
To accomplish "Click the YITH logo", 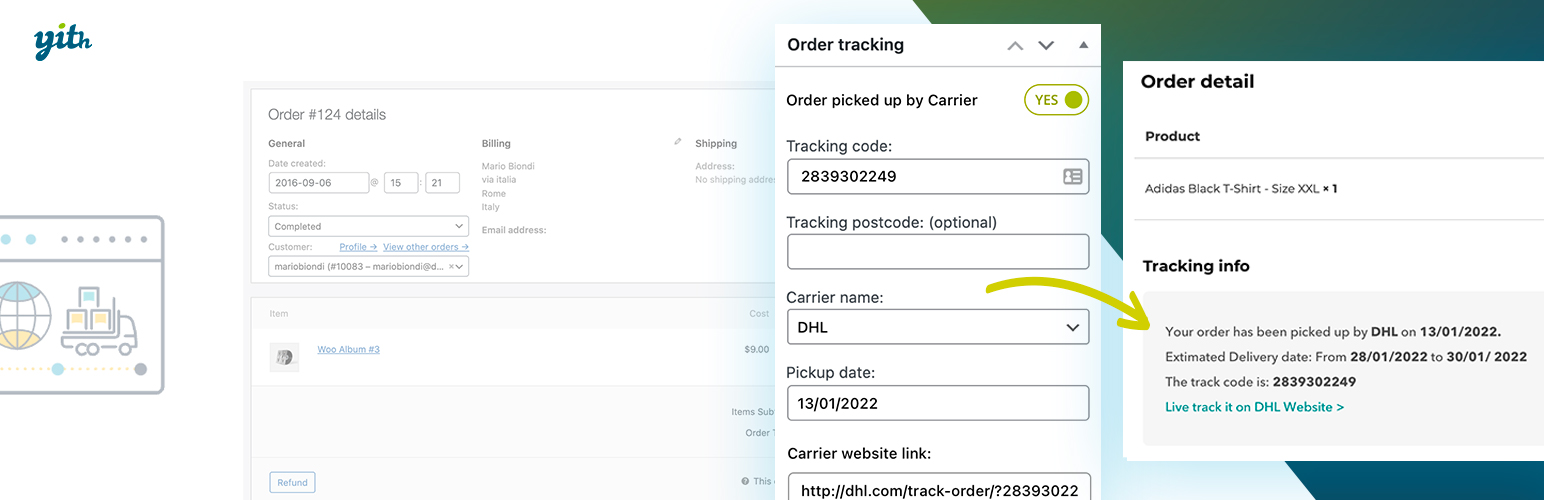I will click(62, 42).
